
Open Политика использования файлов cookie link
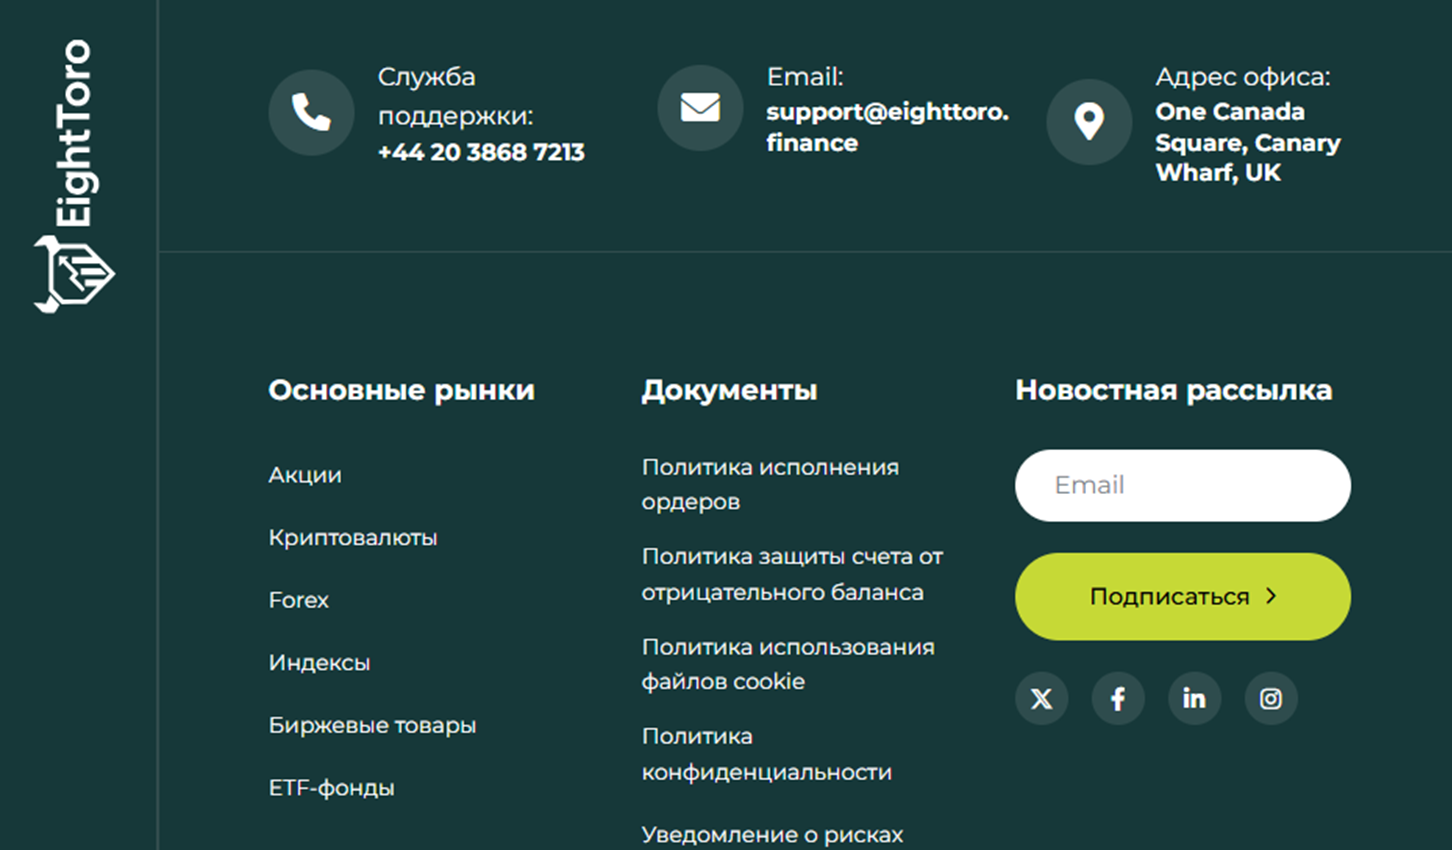pos(788,664)
